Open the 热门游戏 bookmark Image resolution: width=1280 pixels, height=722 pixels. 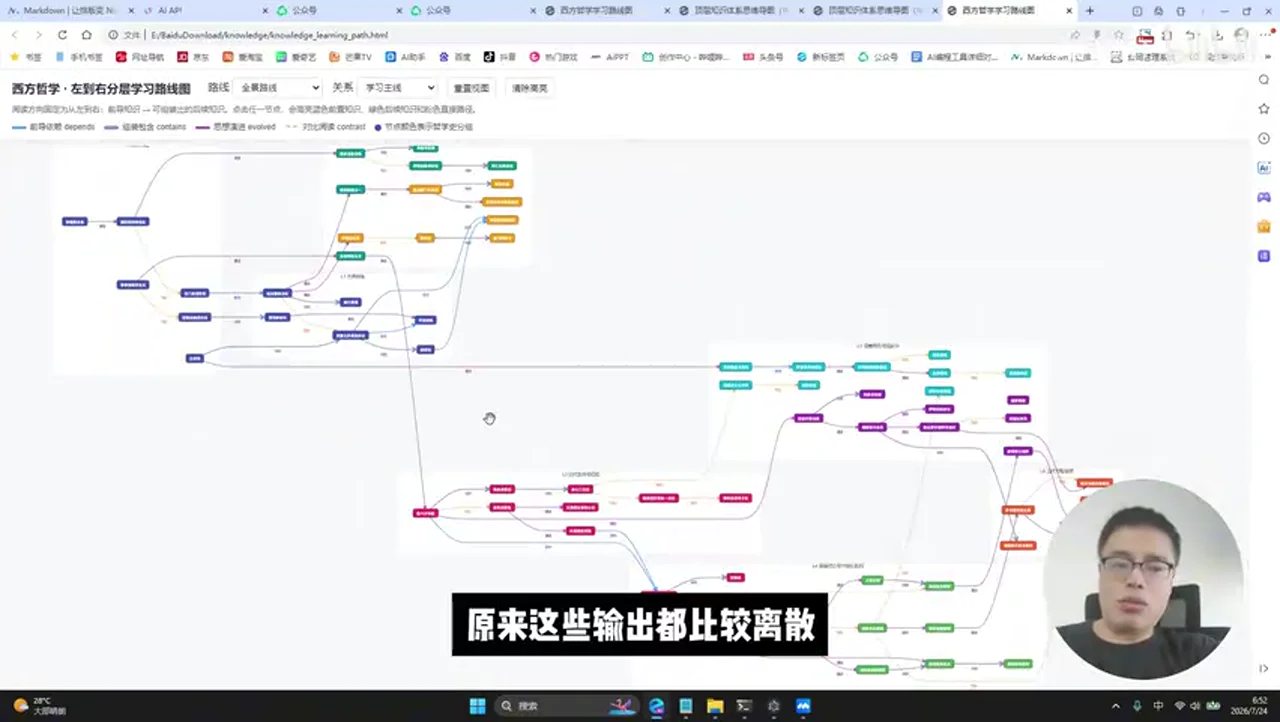click(555, 57)
